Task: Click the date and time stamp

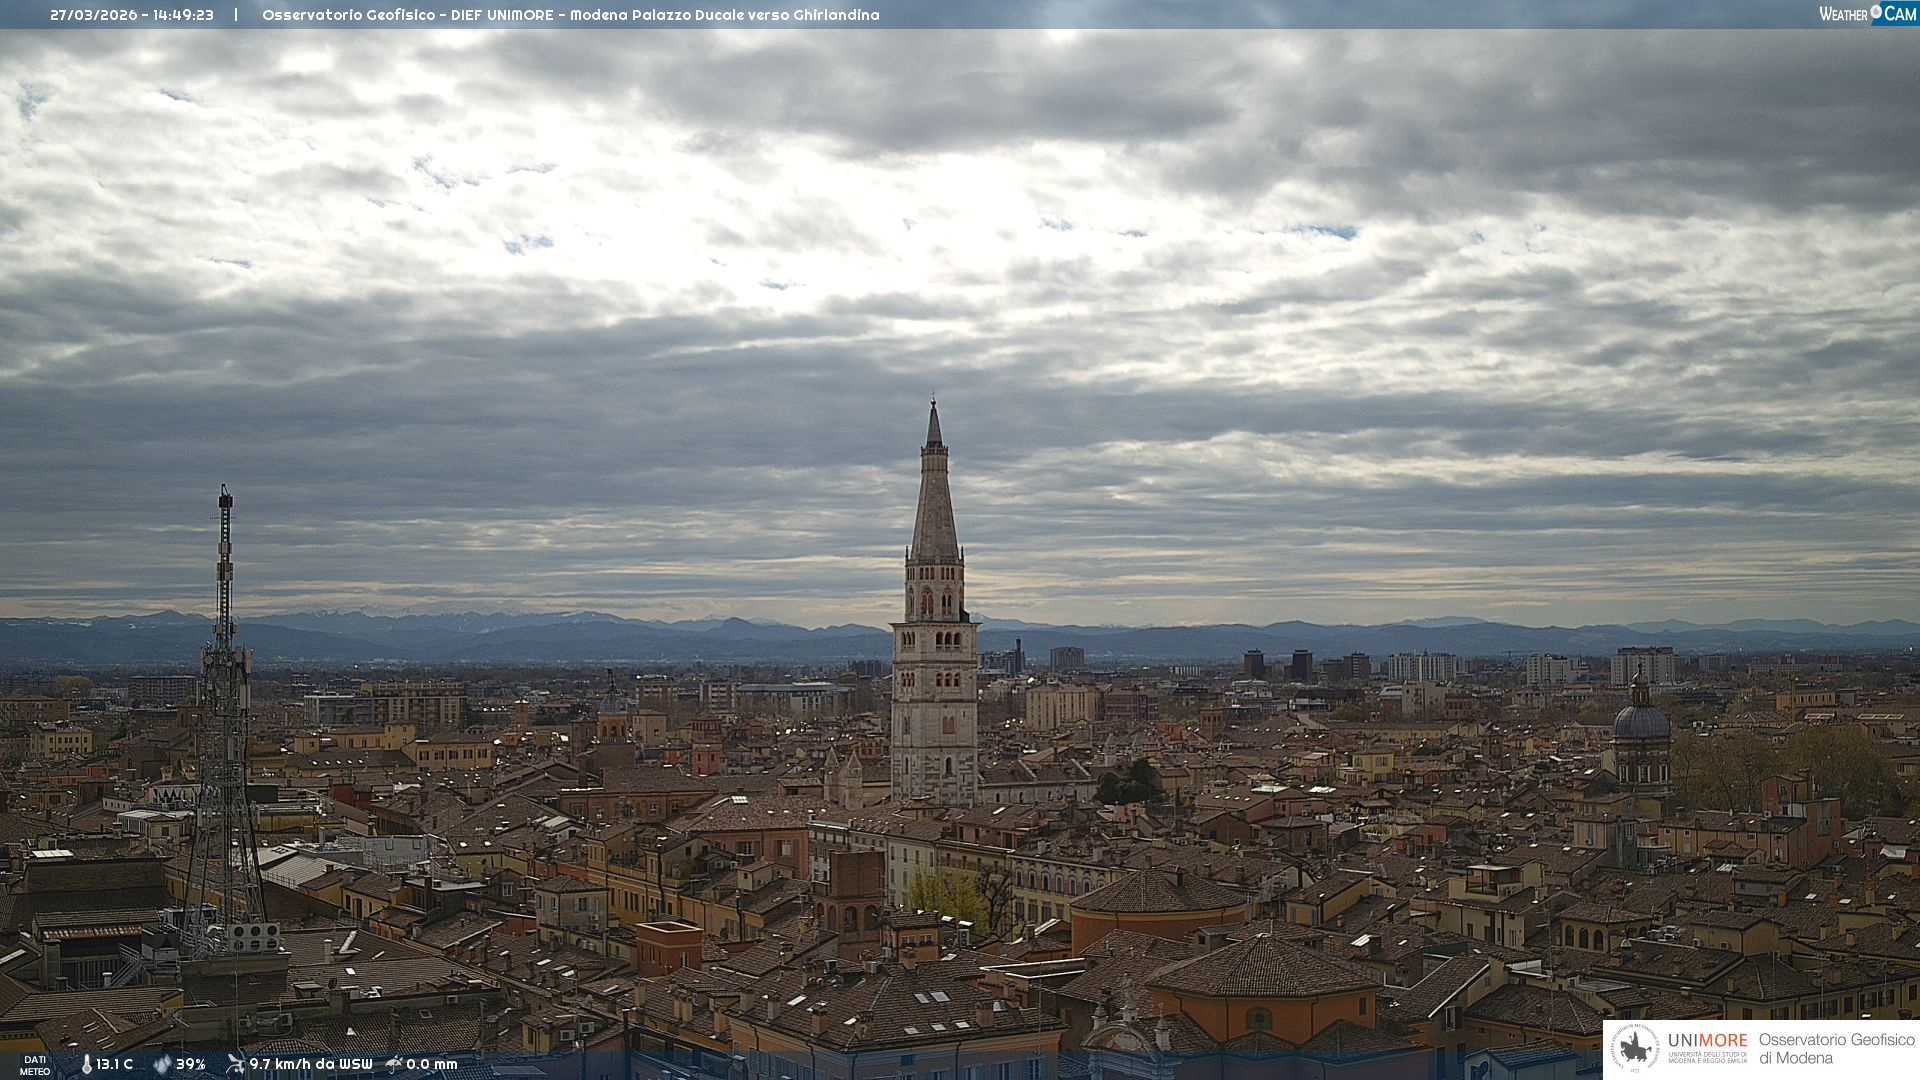Action: pyautogui.click(x=132, y=15)
